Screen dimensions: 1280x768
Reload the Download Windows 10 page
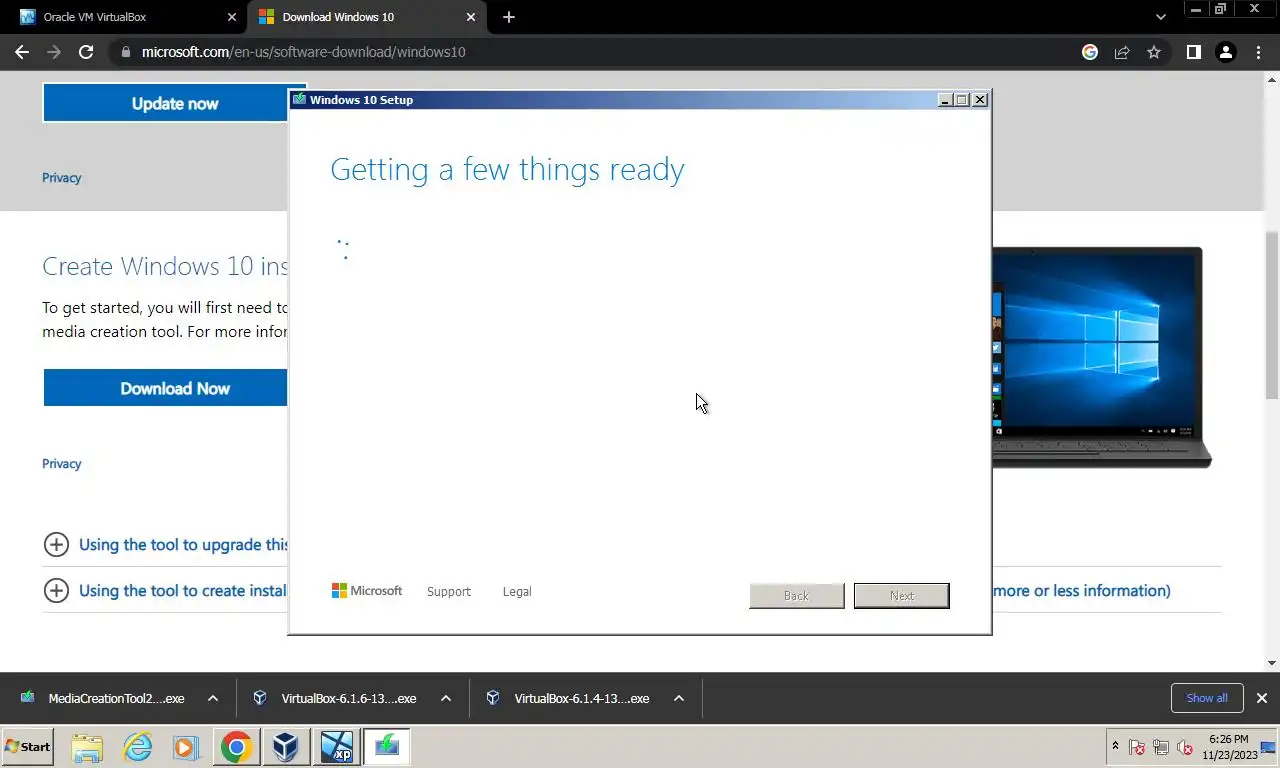coord(86,52)
